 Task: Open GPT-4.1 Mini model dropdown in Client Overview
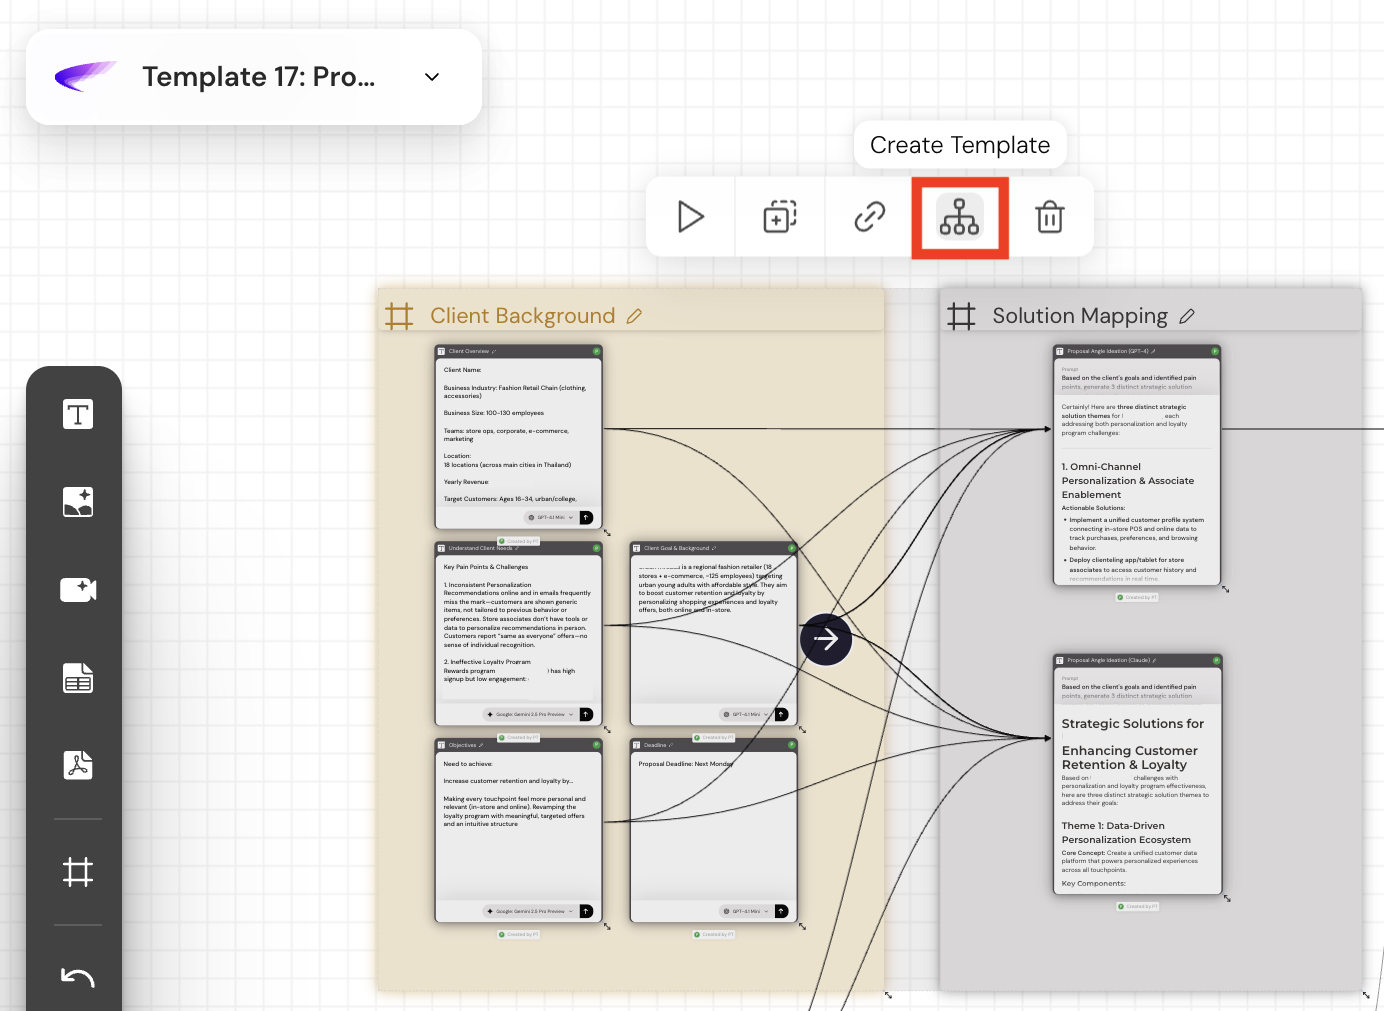(x=551, y=518)
